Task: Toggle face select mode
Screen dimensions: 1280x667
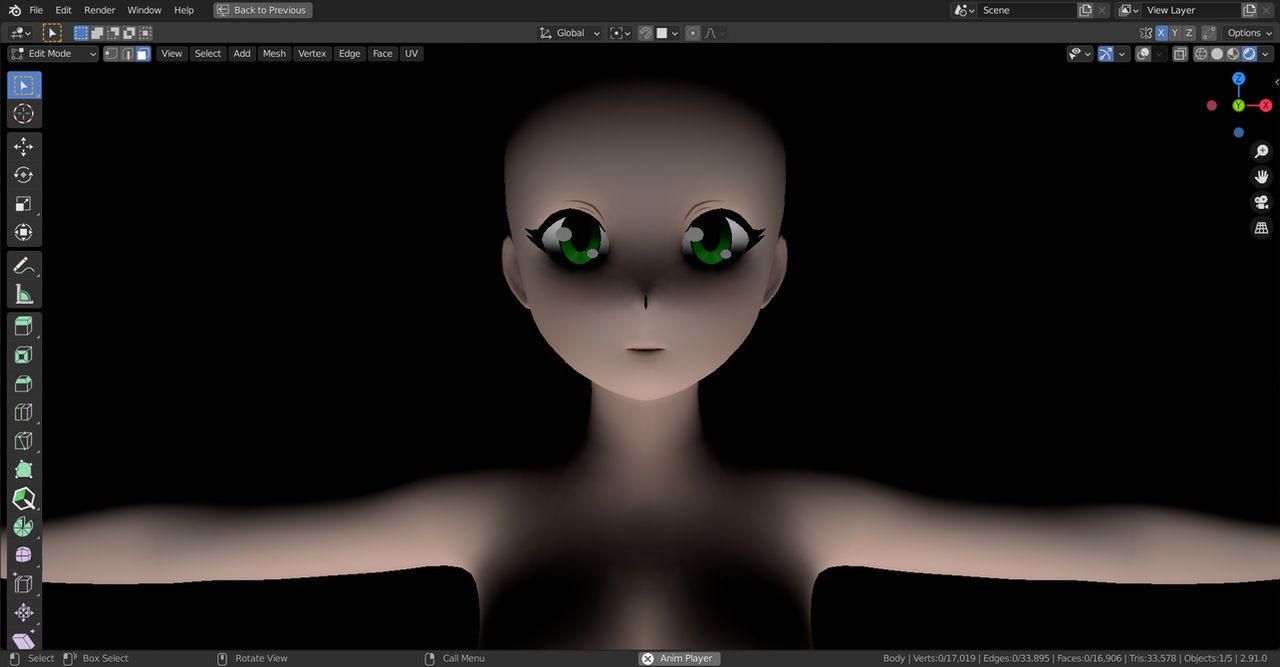Action: (x=143, y=54)
